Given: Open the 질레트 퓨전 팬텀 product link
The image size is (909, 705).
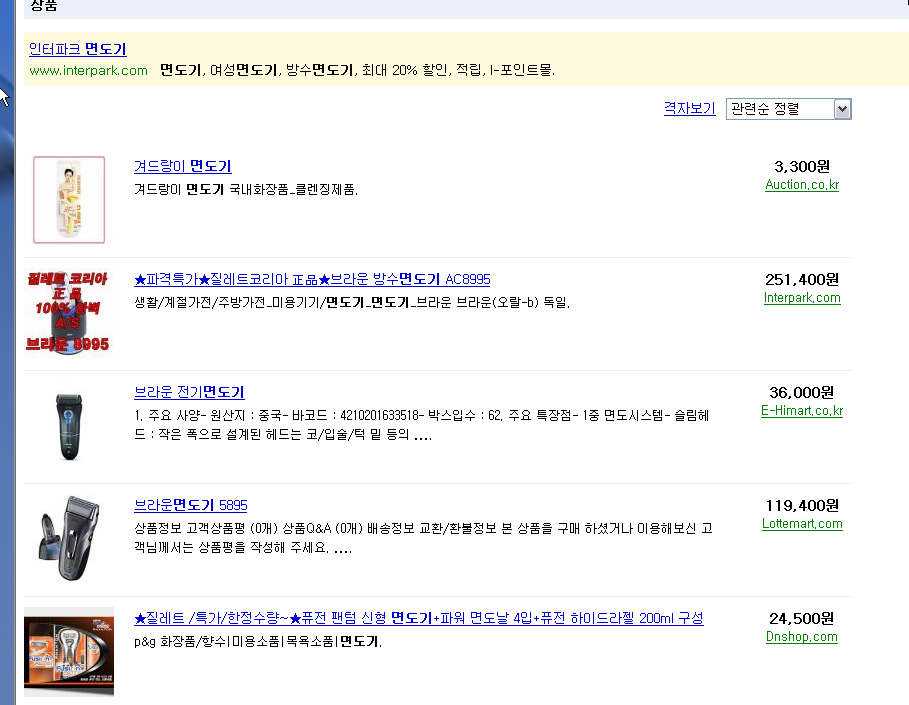Looking at the screenshot, I should 419,619.
